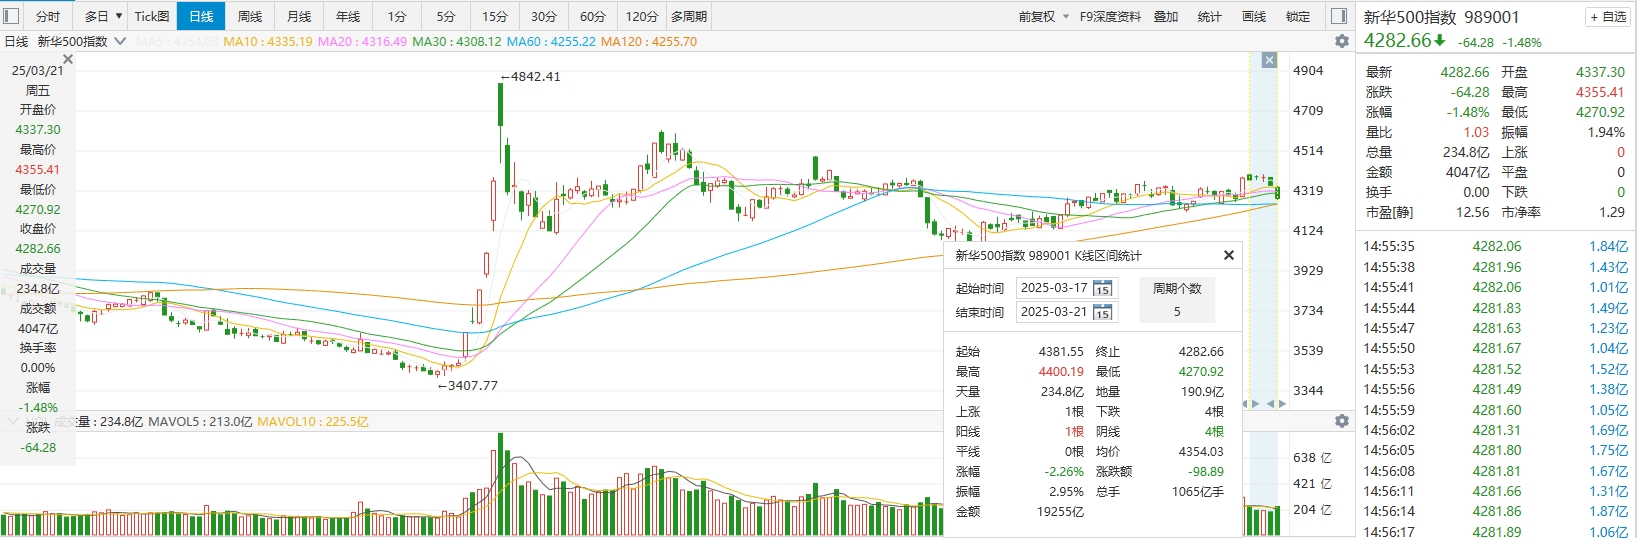Switch to 120分 minute chart

642,16
